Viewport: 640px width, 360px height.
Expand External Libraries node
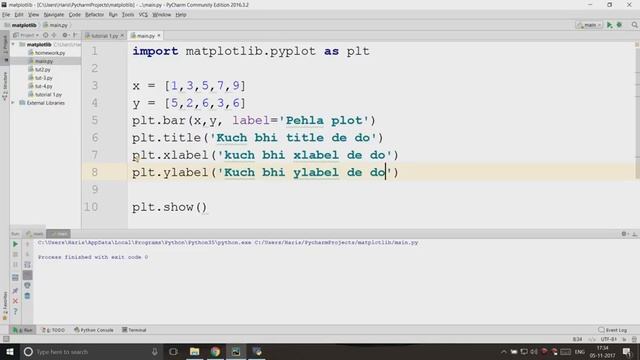click(13, 103)
